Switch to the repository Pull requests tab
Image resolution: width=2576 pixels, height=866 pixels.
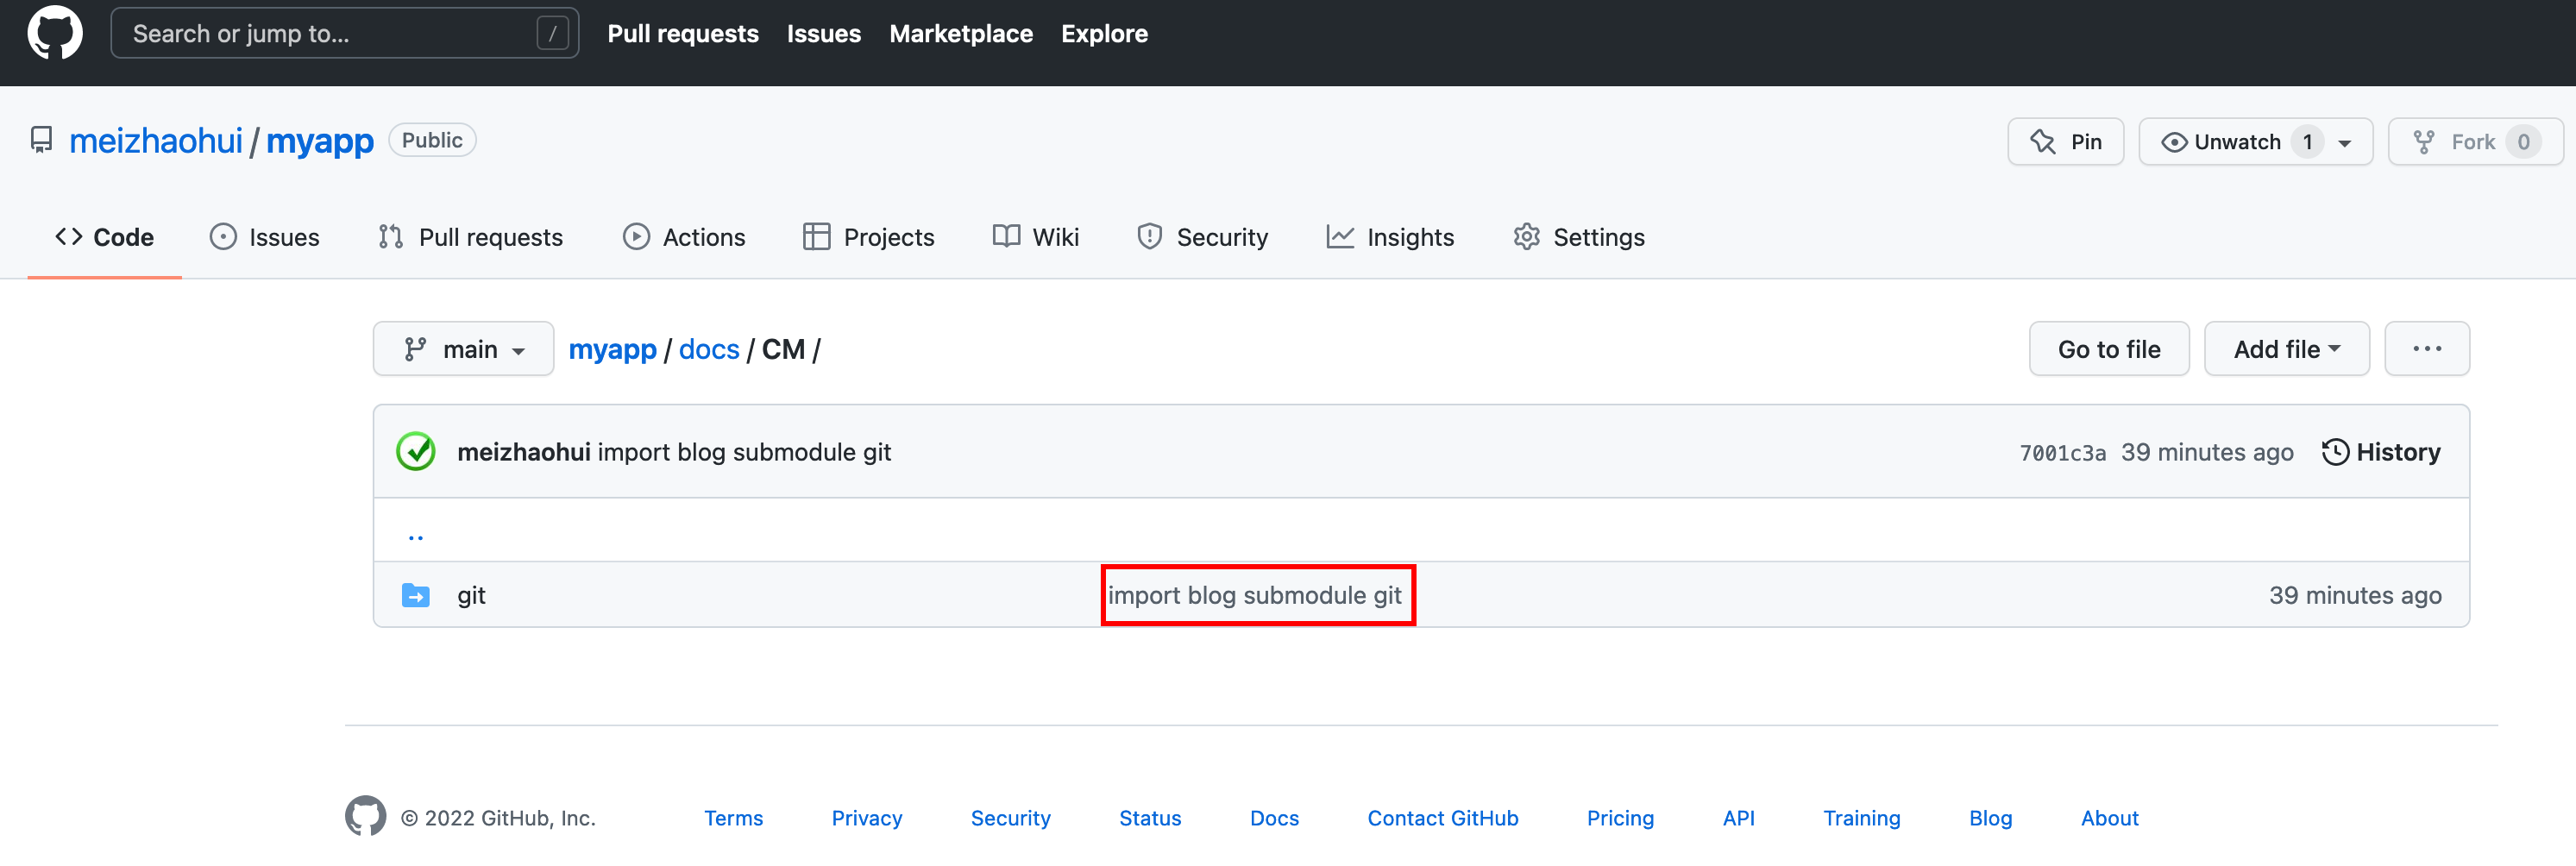coord(470,237)
